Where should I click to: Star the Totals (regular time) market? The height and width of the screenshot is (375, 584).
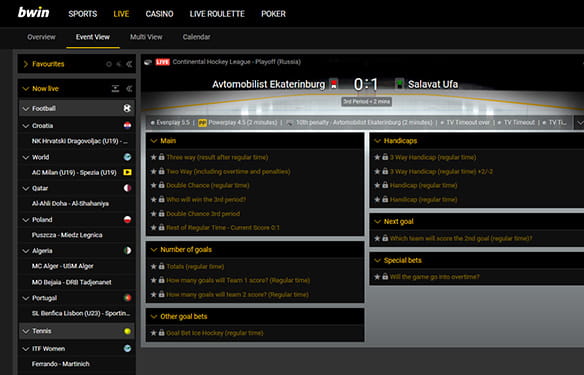pyautogui.click(x=153, y=266)
